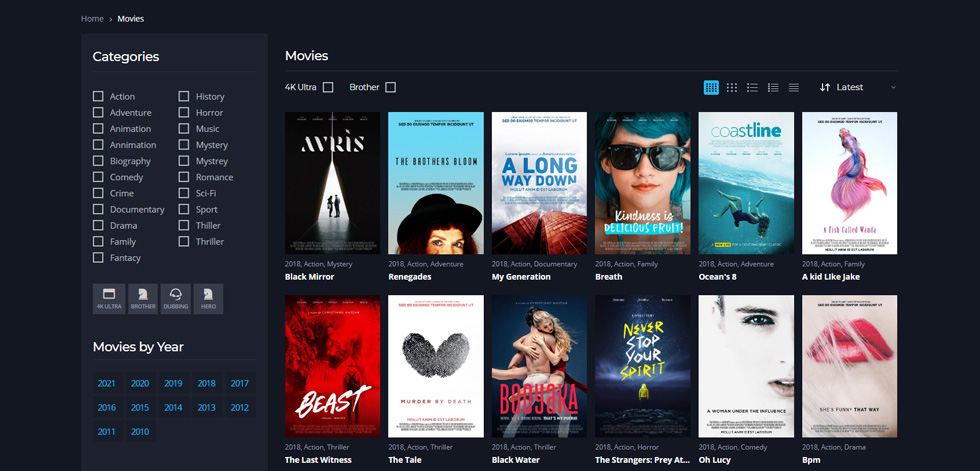This screenshot has width=980, height=471.
Task: Open the Oh Lucy movie poster
Action: [x=746, y=366]
